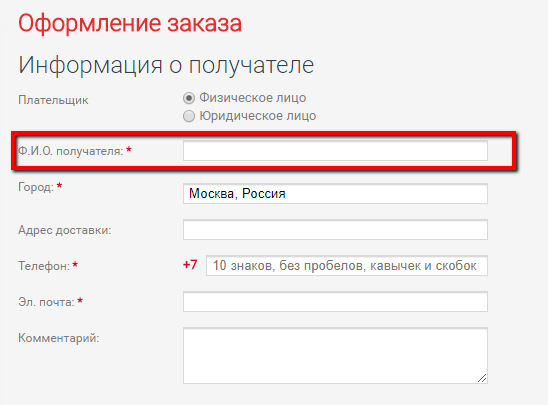The width and height of the screenshot is (548, 405).
Task: Click the Город field with Москва, Россия
Action: (335, 194)
